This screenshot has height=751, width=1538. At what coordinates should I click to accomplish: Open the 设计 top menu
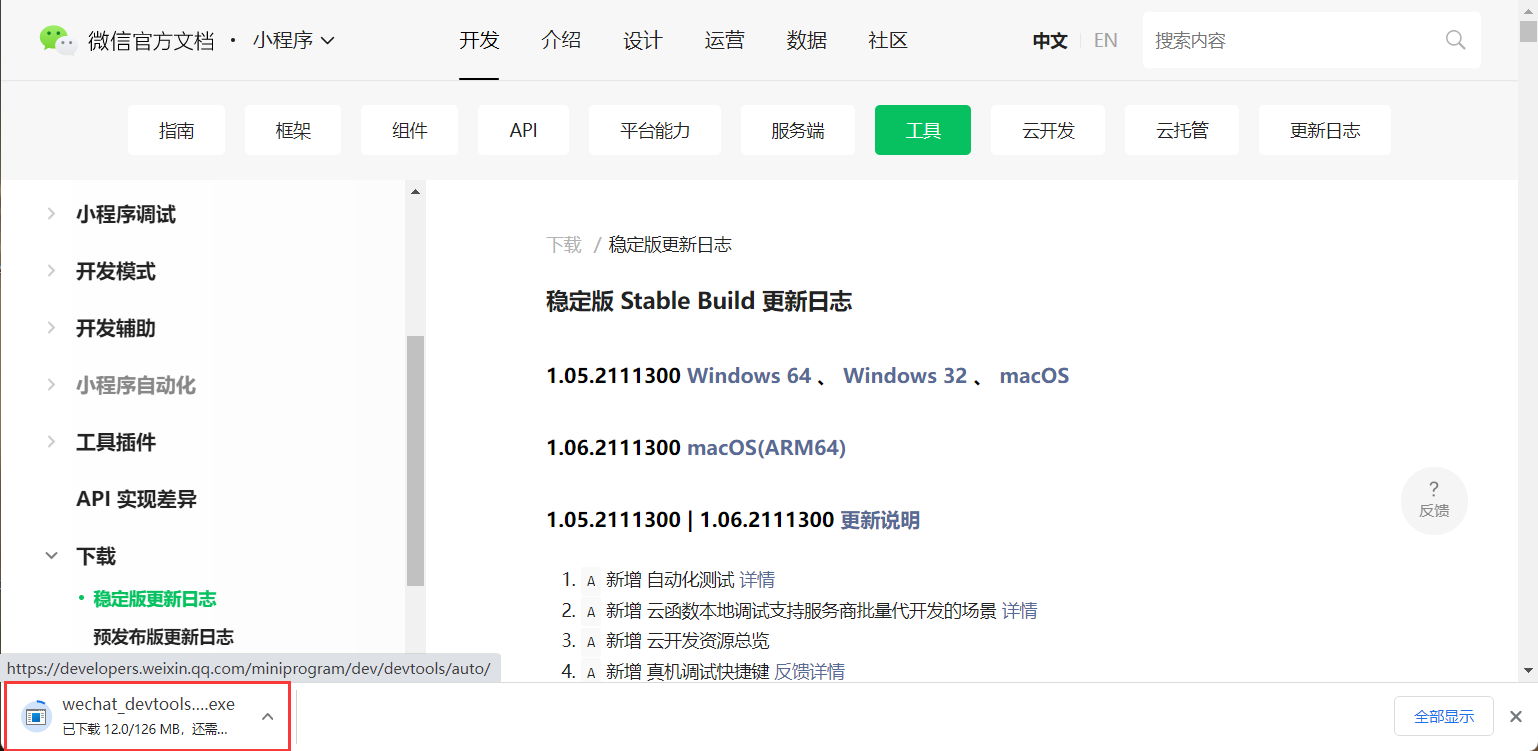coord(643,40)
